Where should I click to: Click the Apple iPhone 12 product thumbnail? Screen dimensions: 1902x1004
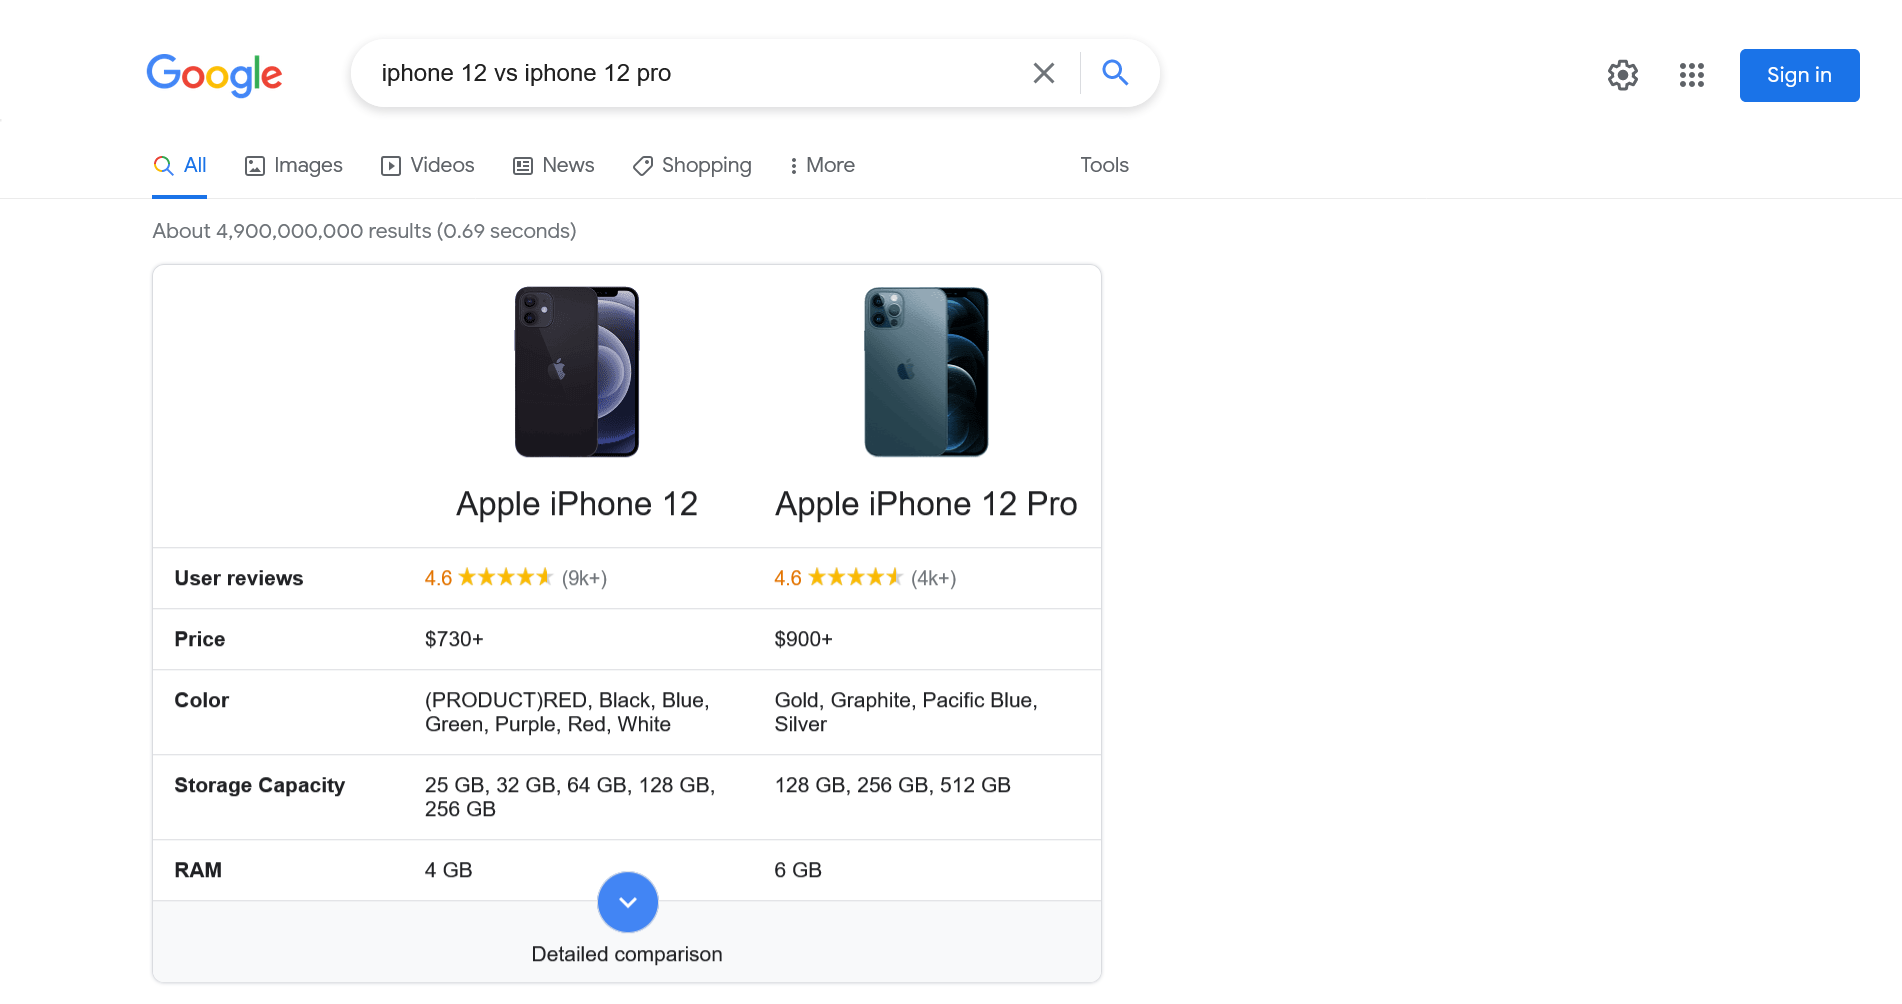pos(576,371)
